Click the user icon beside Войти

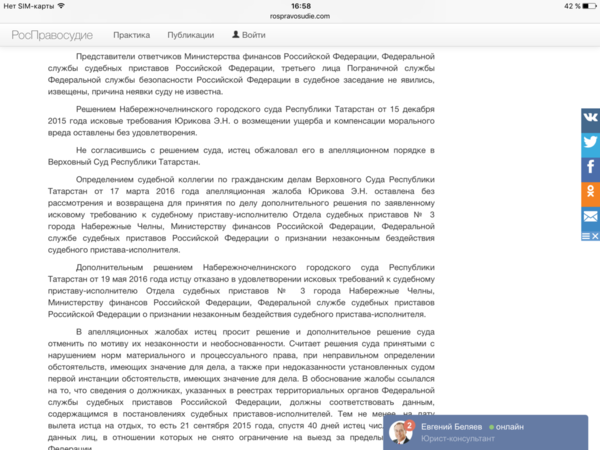coord(235,35)
